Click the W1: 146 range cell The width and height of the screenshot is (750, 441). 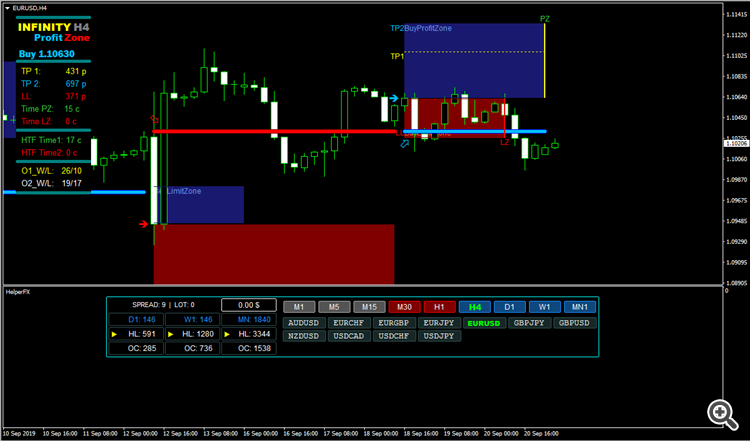click(193, 319)
